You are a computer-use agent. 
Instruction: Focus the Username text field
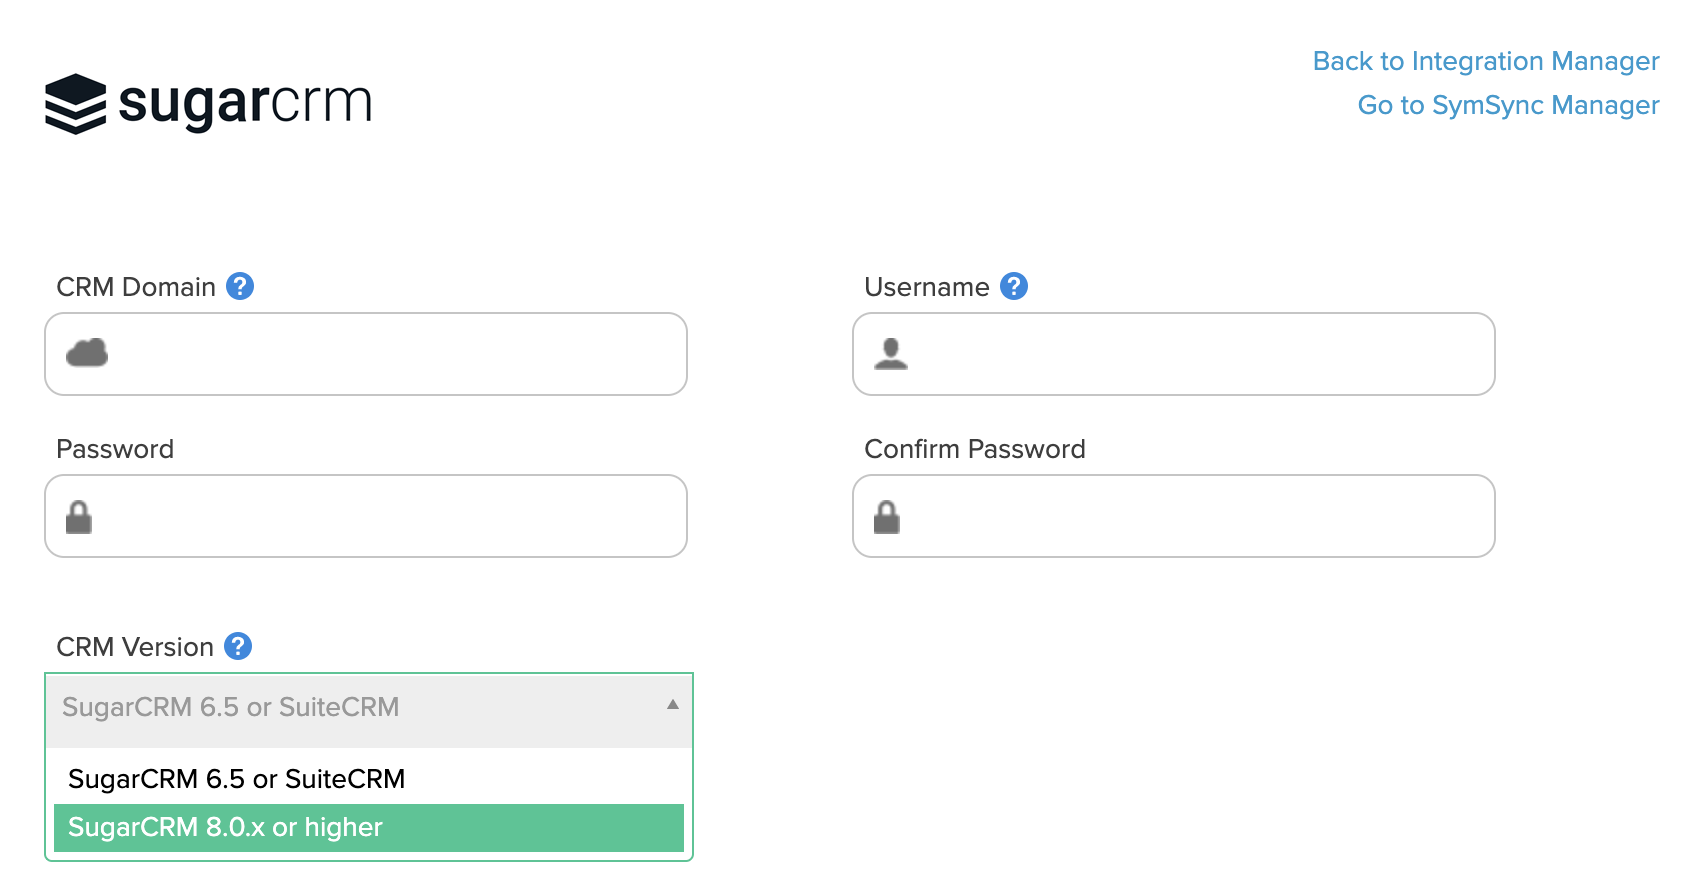1174,354
